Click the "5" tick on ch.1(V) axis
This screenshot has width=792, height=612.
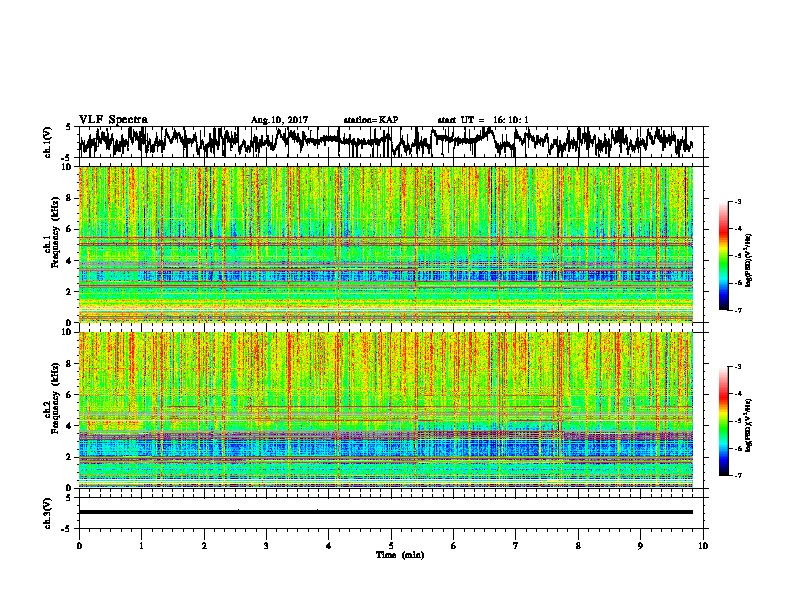pyautogui.click(x=68, y=127)
